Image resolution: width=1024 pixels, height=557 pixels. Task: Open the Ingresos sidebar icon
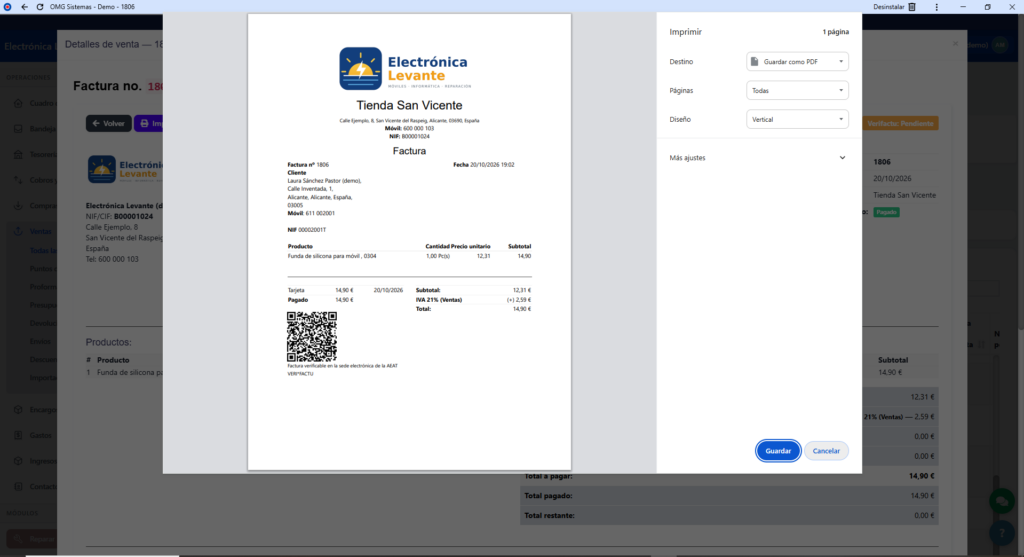click(18, 461)
